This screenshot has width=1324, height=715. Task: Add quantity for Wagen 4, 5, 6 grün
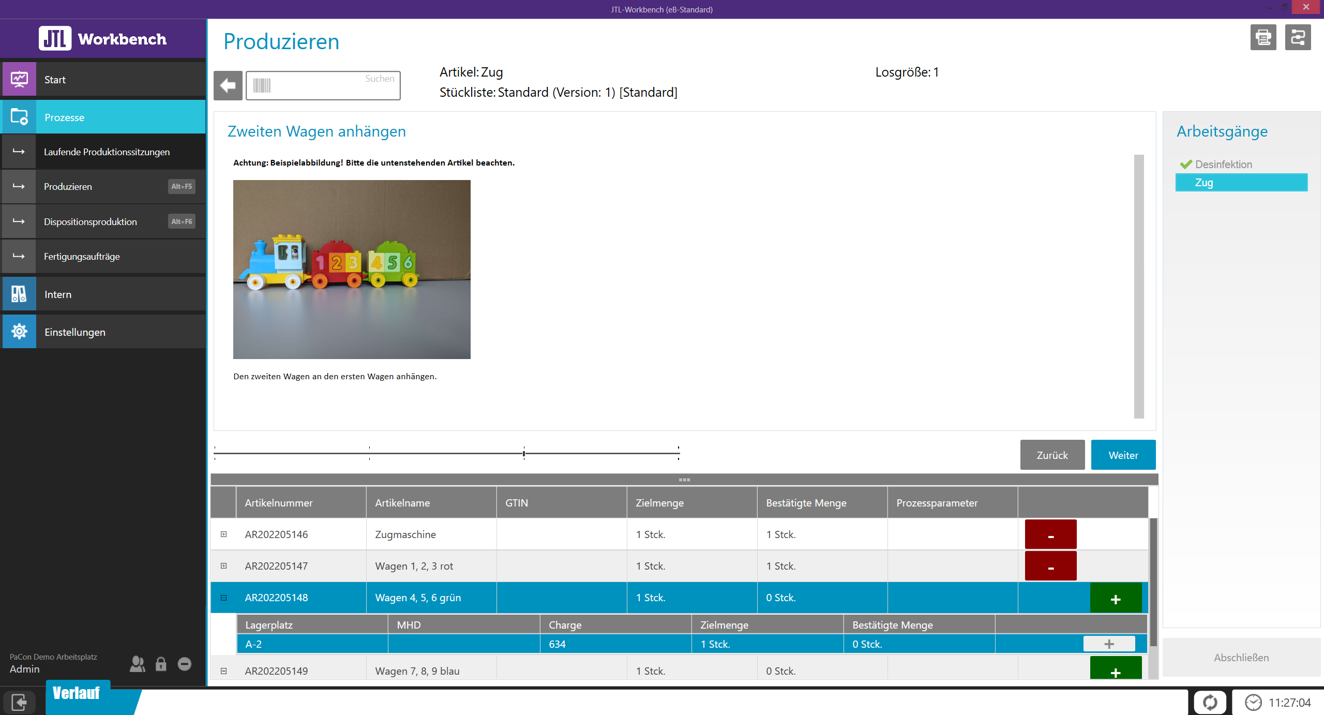[1115, 598]
